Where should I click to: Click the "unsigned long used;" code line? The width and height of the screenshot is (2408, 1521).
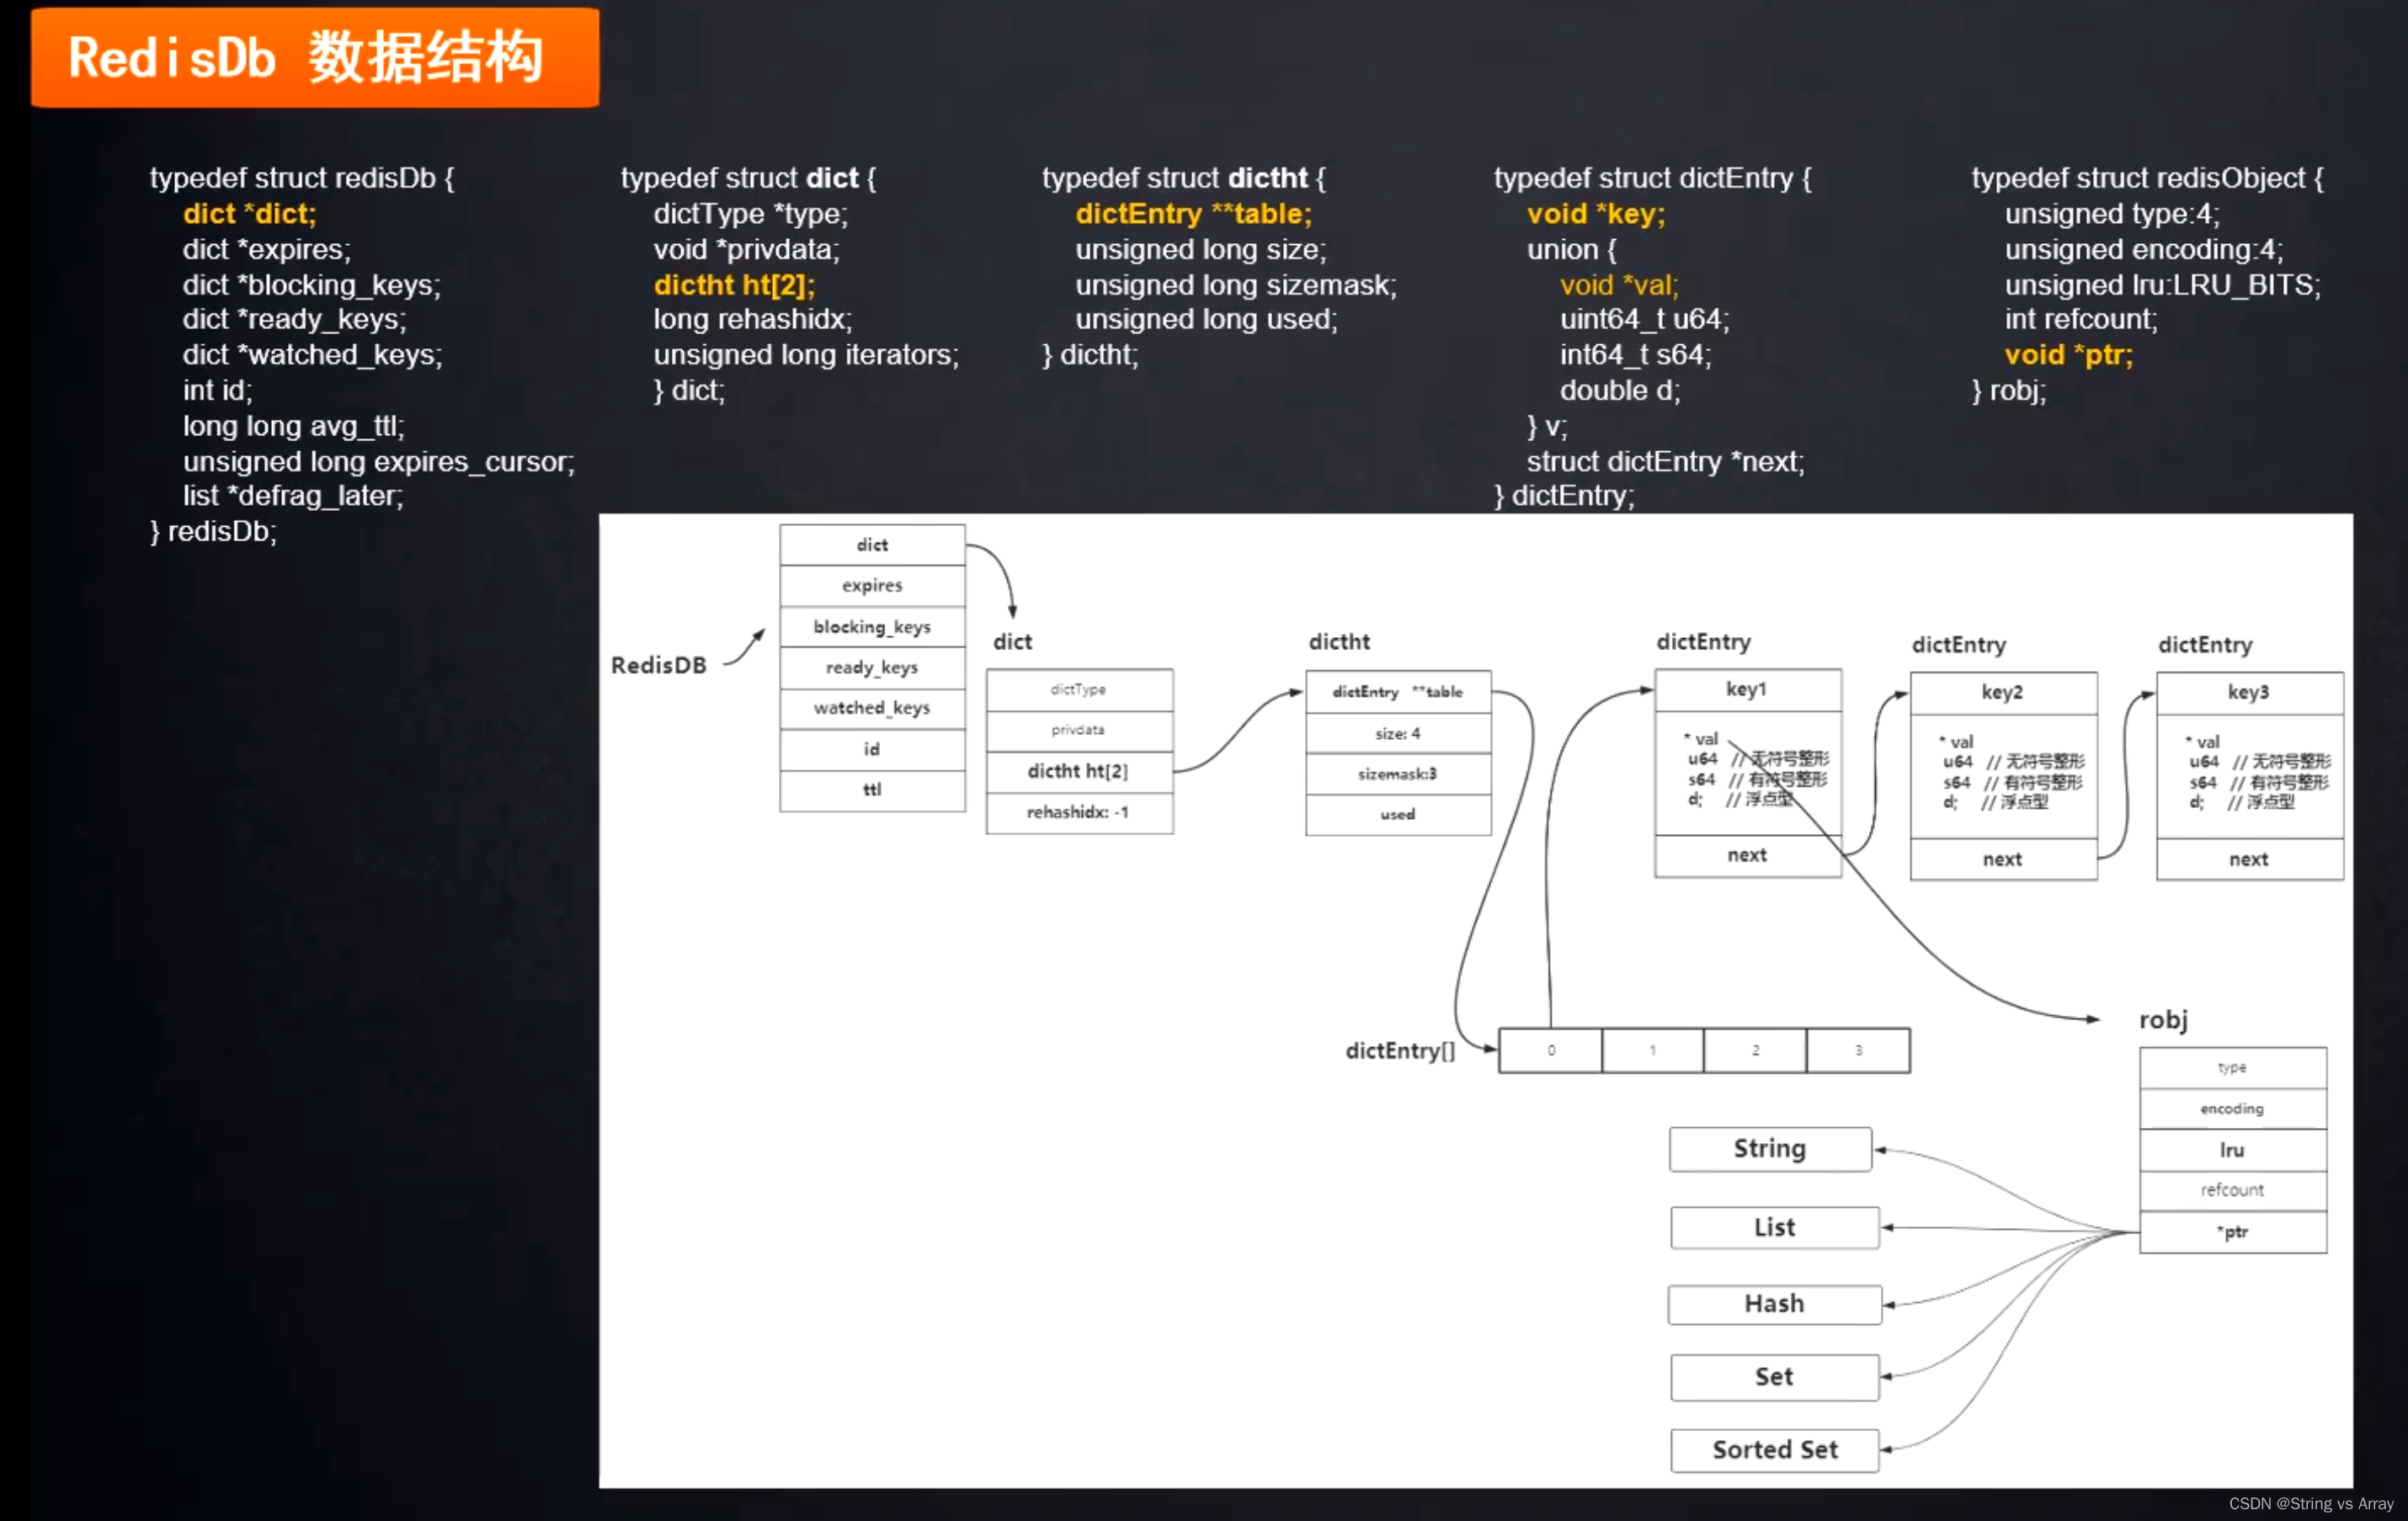pyautogui.click(x=1206, y=319)
